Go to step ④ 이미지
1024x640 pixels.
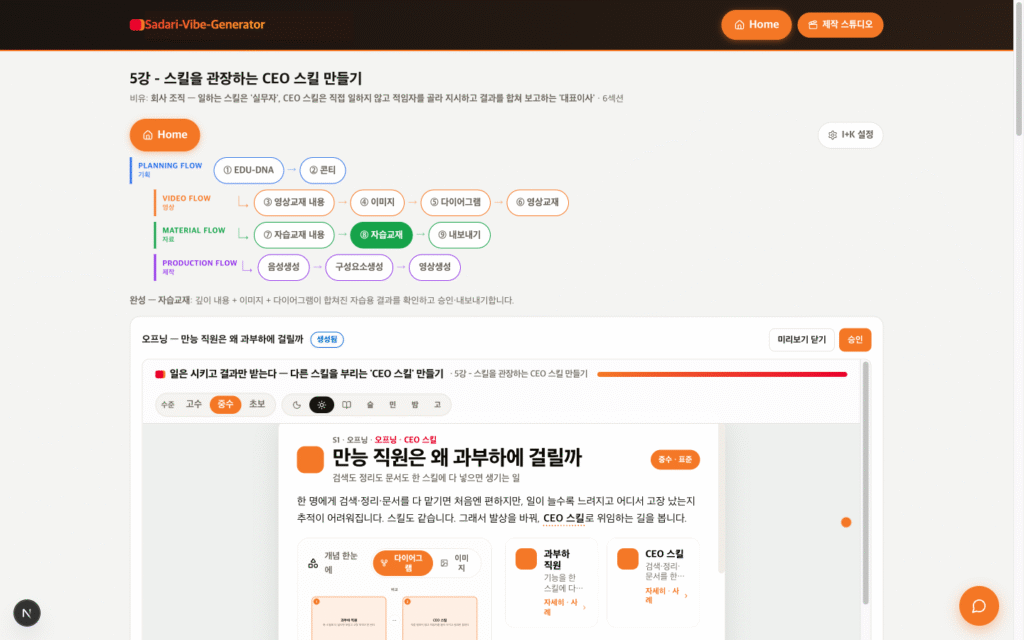point(377,202)
